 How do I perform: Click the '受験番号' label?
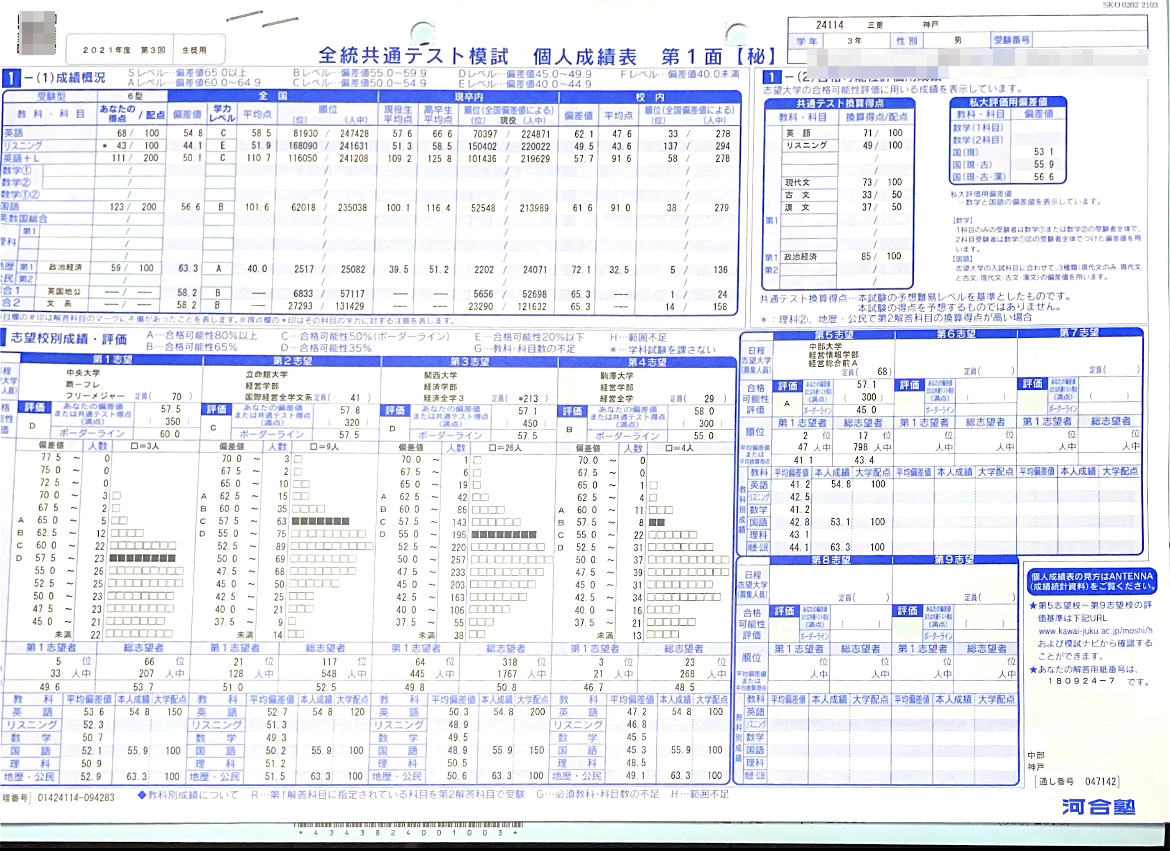[x=1012, y=40]
